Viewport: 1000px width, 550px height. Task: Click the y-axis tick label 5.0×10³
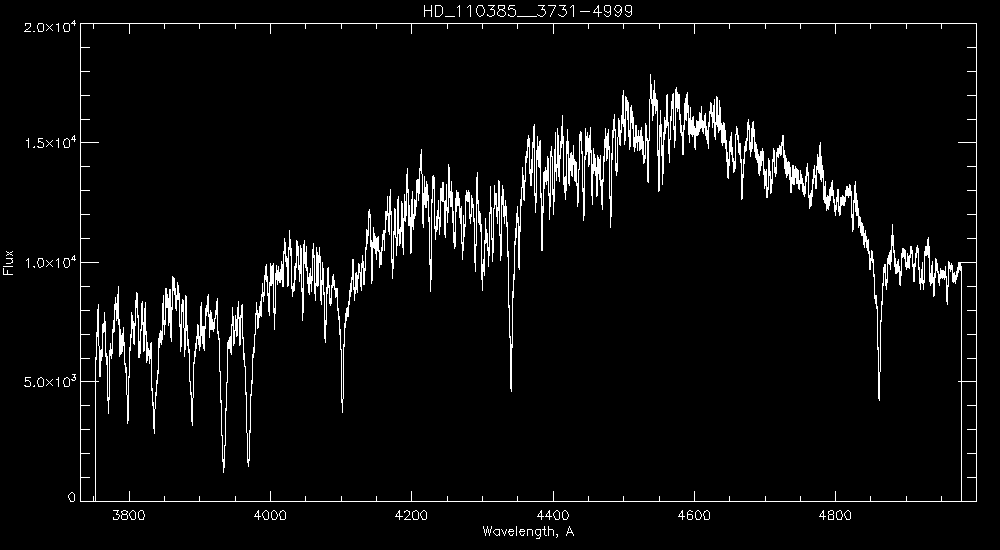pyautogui.click(x=51, y=383)
